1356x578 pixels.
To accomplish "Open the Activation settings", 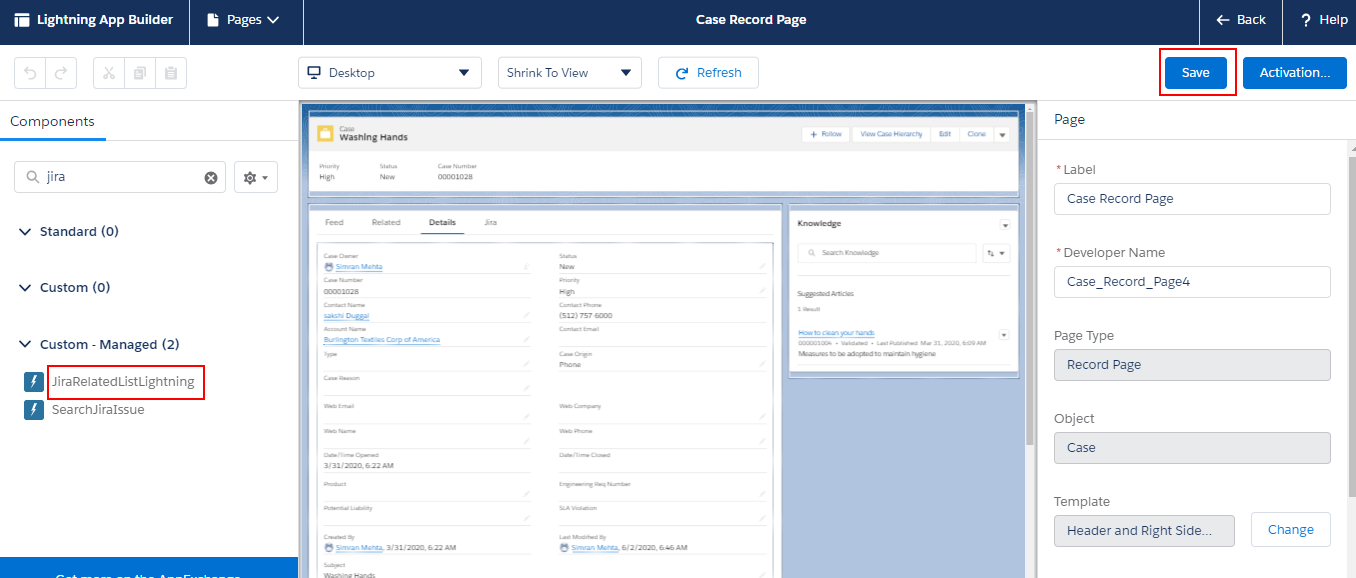I will [1295, 73].
